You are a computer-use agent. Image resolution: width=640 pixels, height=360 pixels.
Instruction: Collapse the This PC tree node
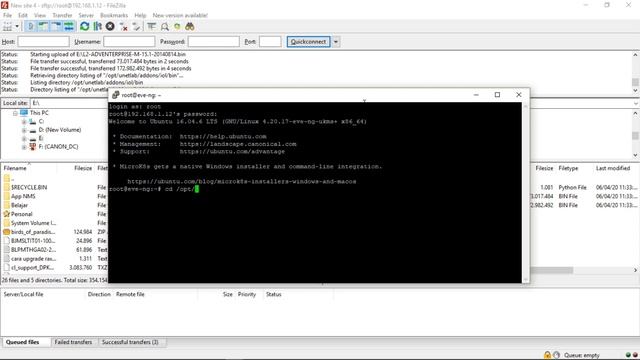click(x=15, y=113)
